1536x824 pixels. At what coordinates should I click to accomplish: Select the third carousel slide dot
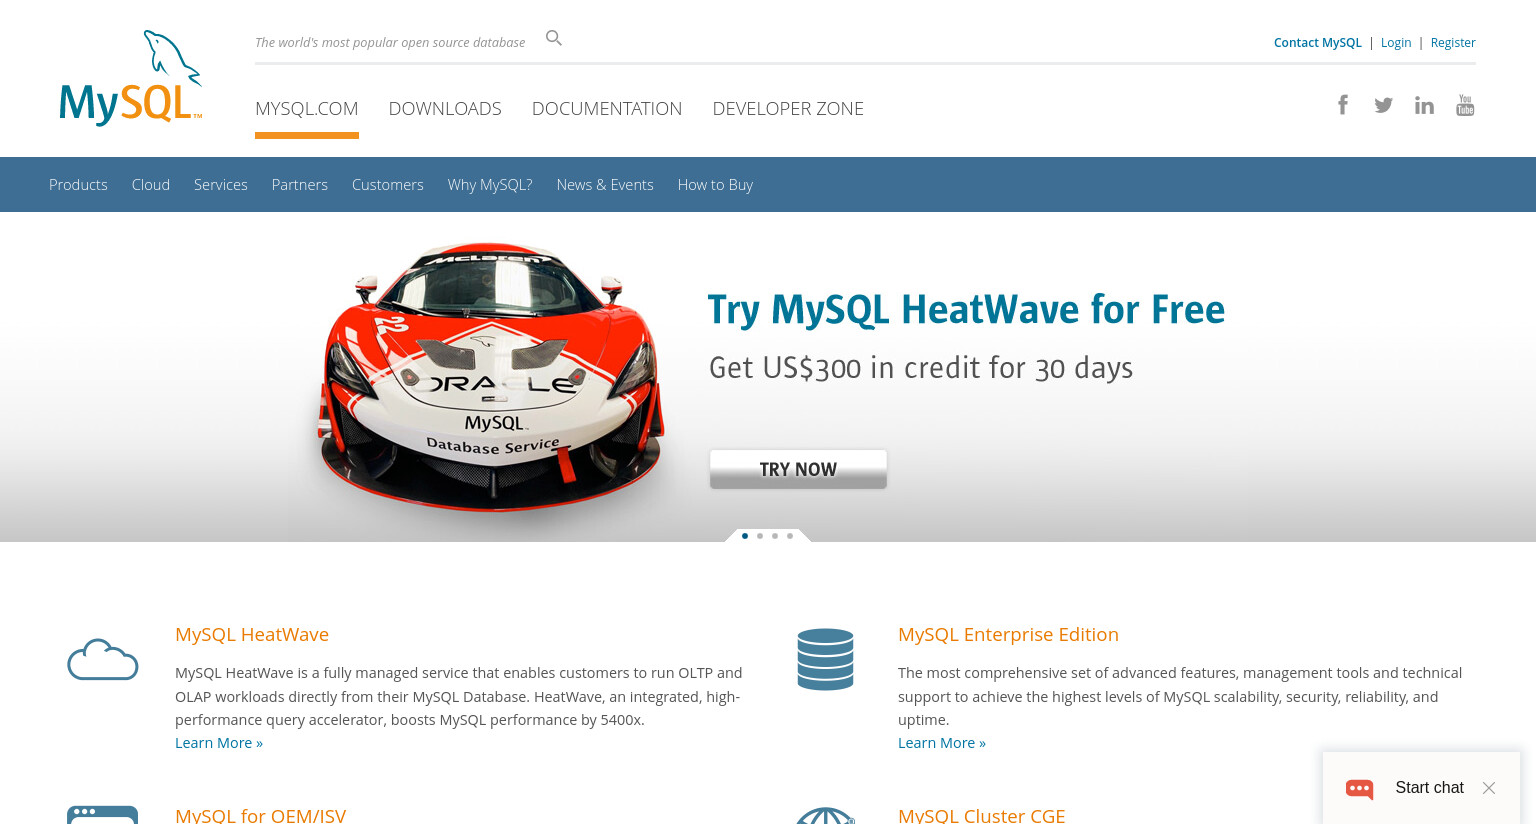pyautogui.click(x=775, y=536)
